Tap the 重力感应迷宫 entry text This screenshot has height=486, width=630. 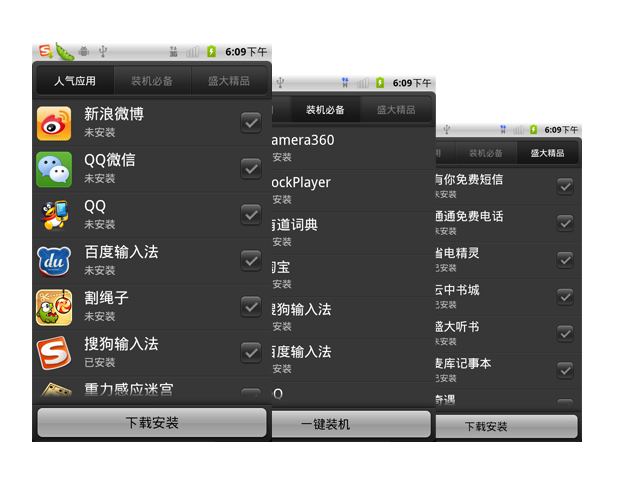tap(129, 390)
